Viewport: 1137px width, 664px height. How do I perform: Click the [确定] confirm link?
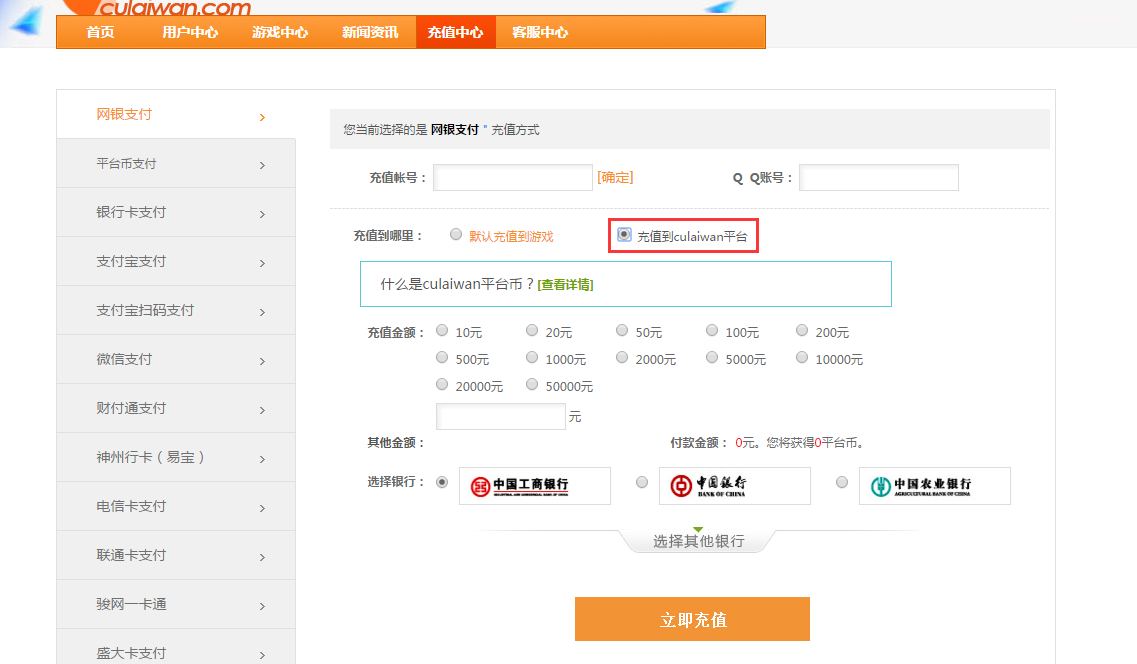(x=615, y=178)
